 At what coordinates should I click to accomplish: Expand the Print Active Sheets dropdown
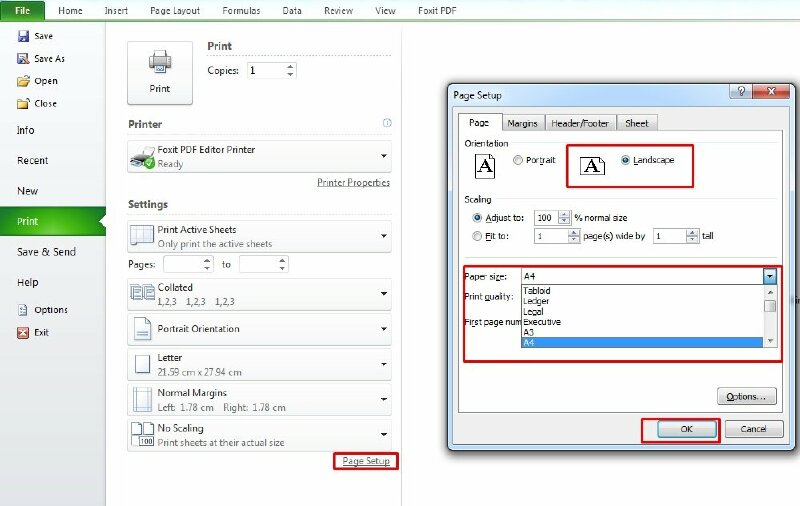tap(384, 236)
